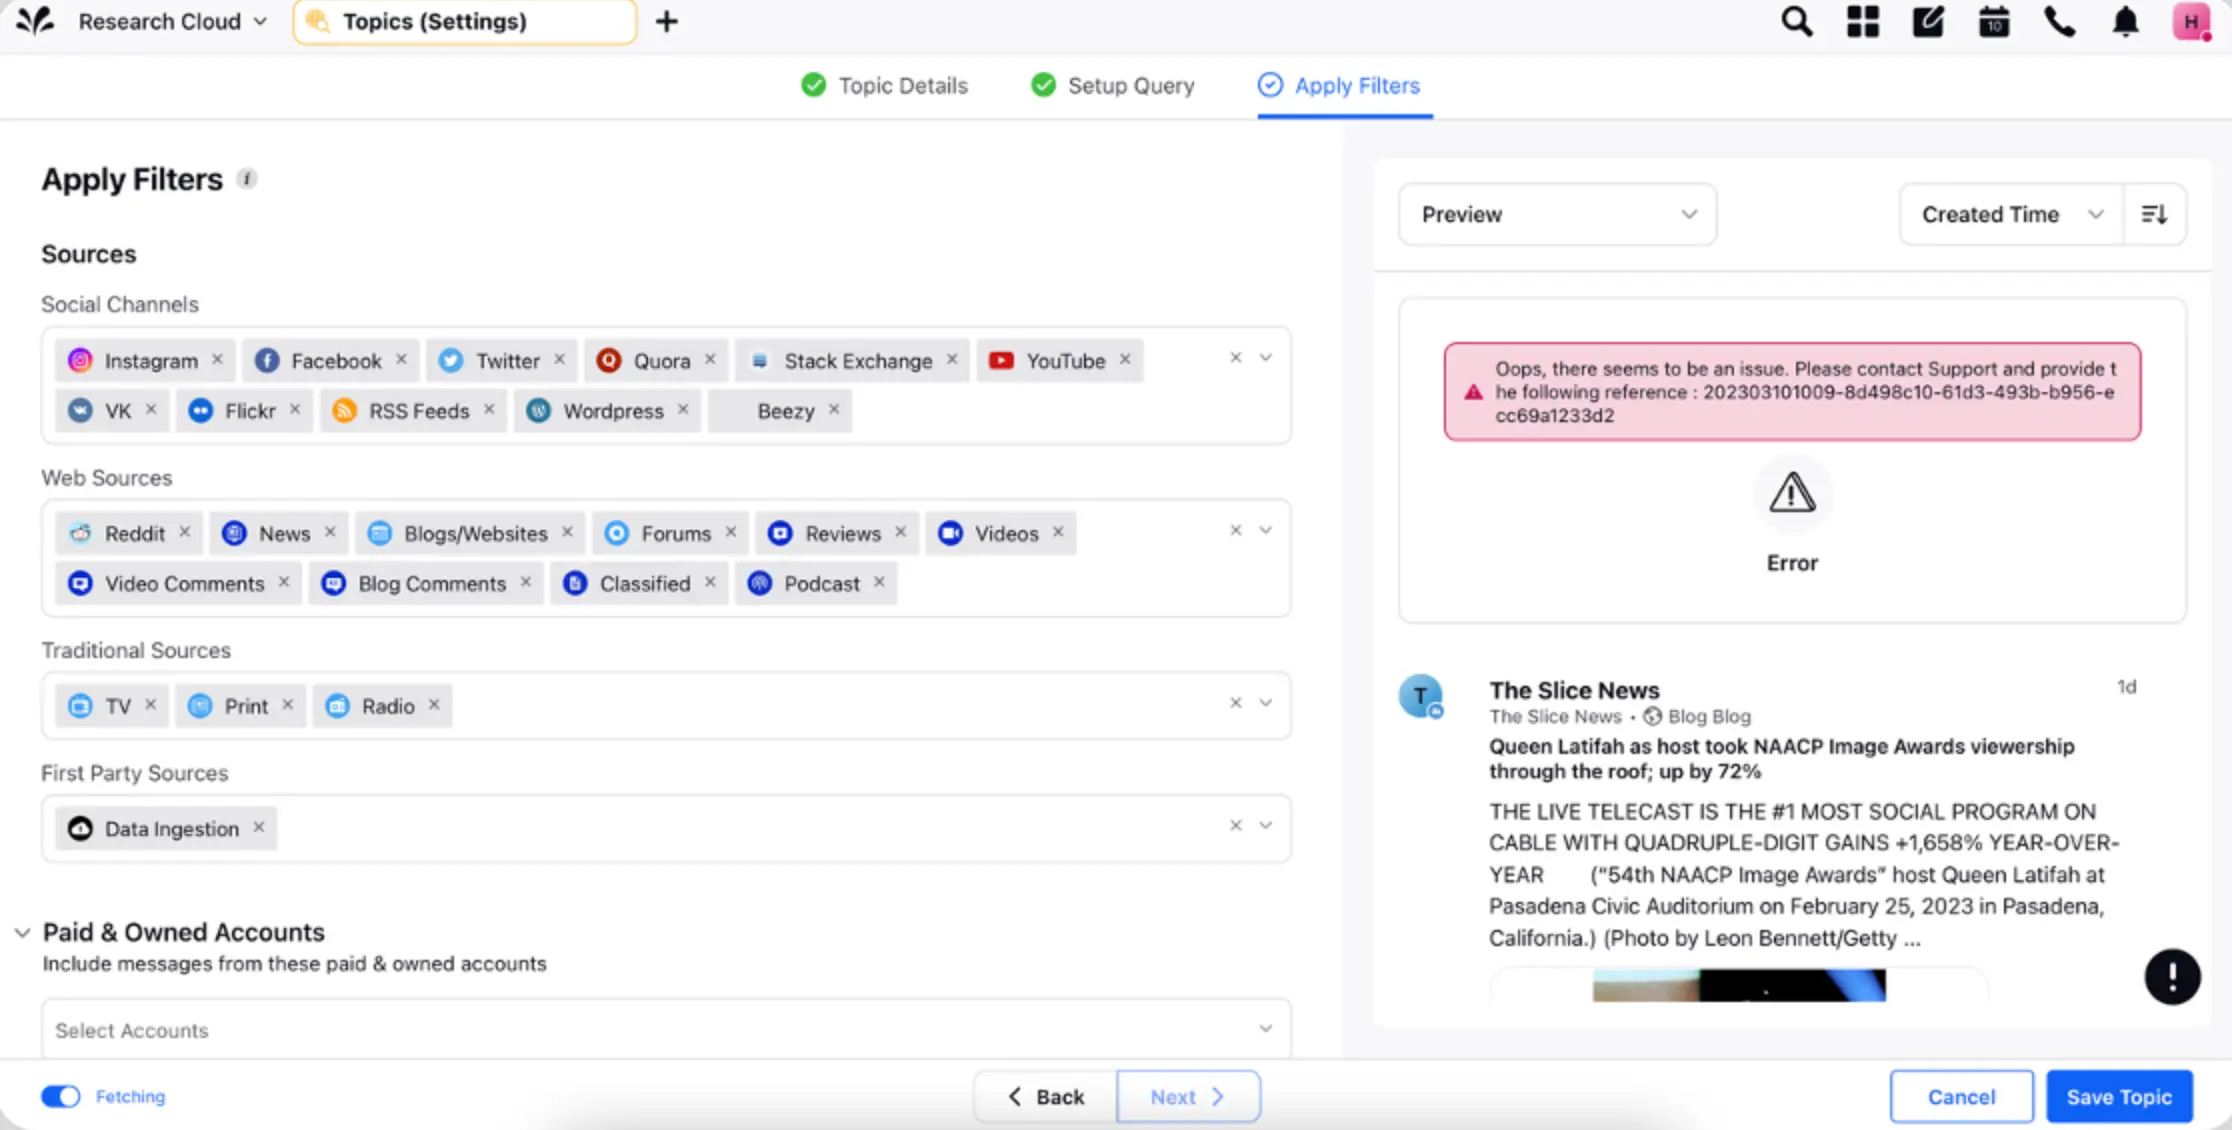The height and width of the screenshot is (1130, 2232).
Task: Click the Sprinklr leaf logo
Action: [35, 21]
